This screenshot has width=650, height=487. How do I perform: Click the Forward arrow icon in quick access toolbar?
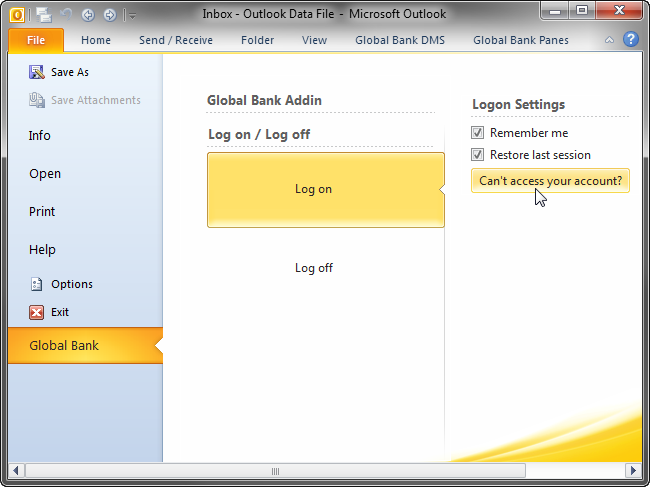click(110, 15)
